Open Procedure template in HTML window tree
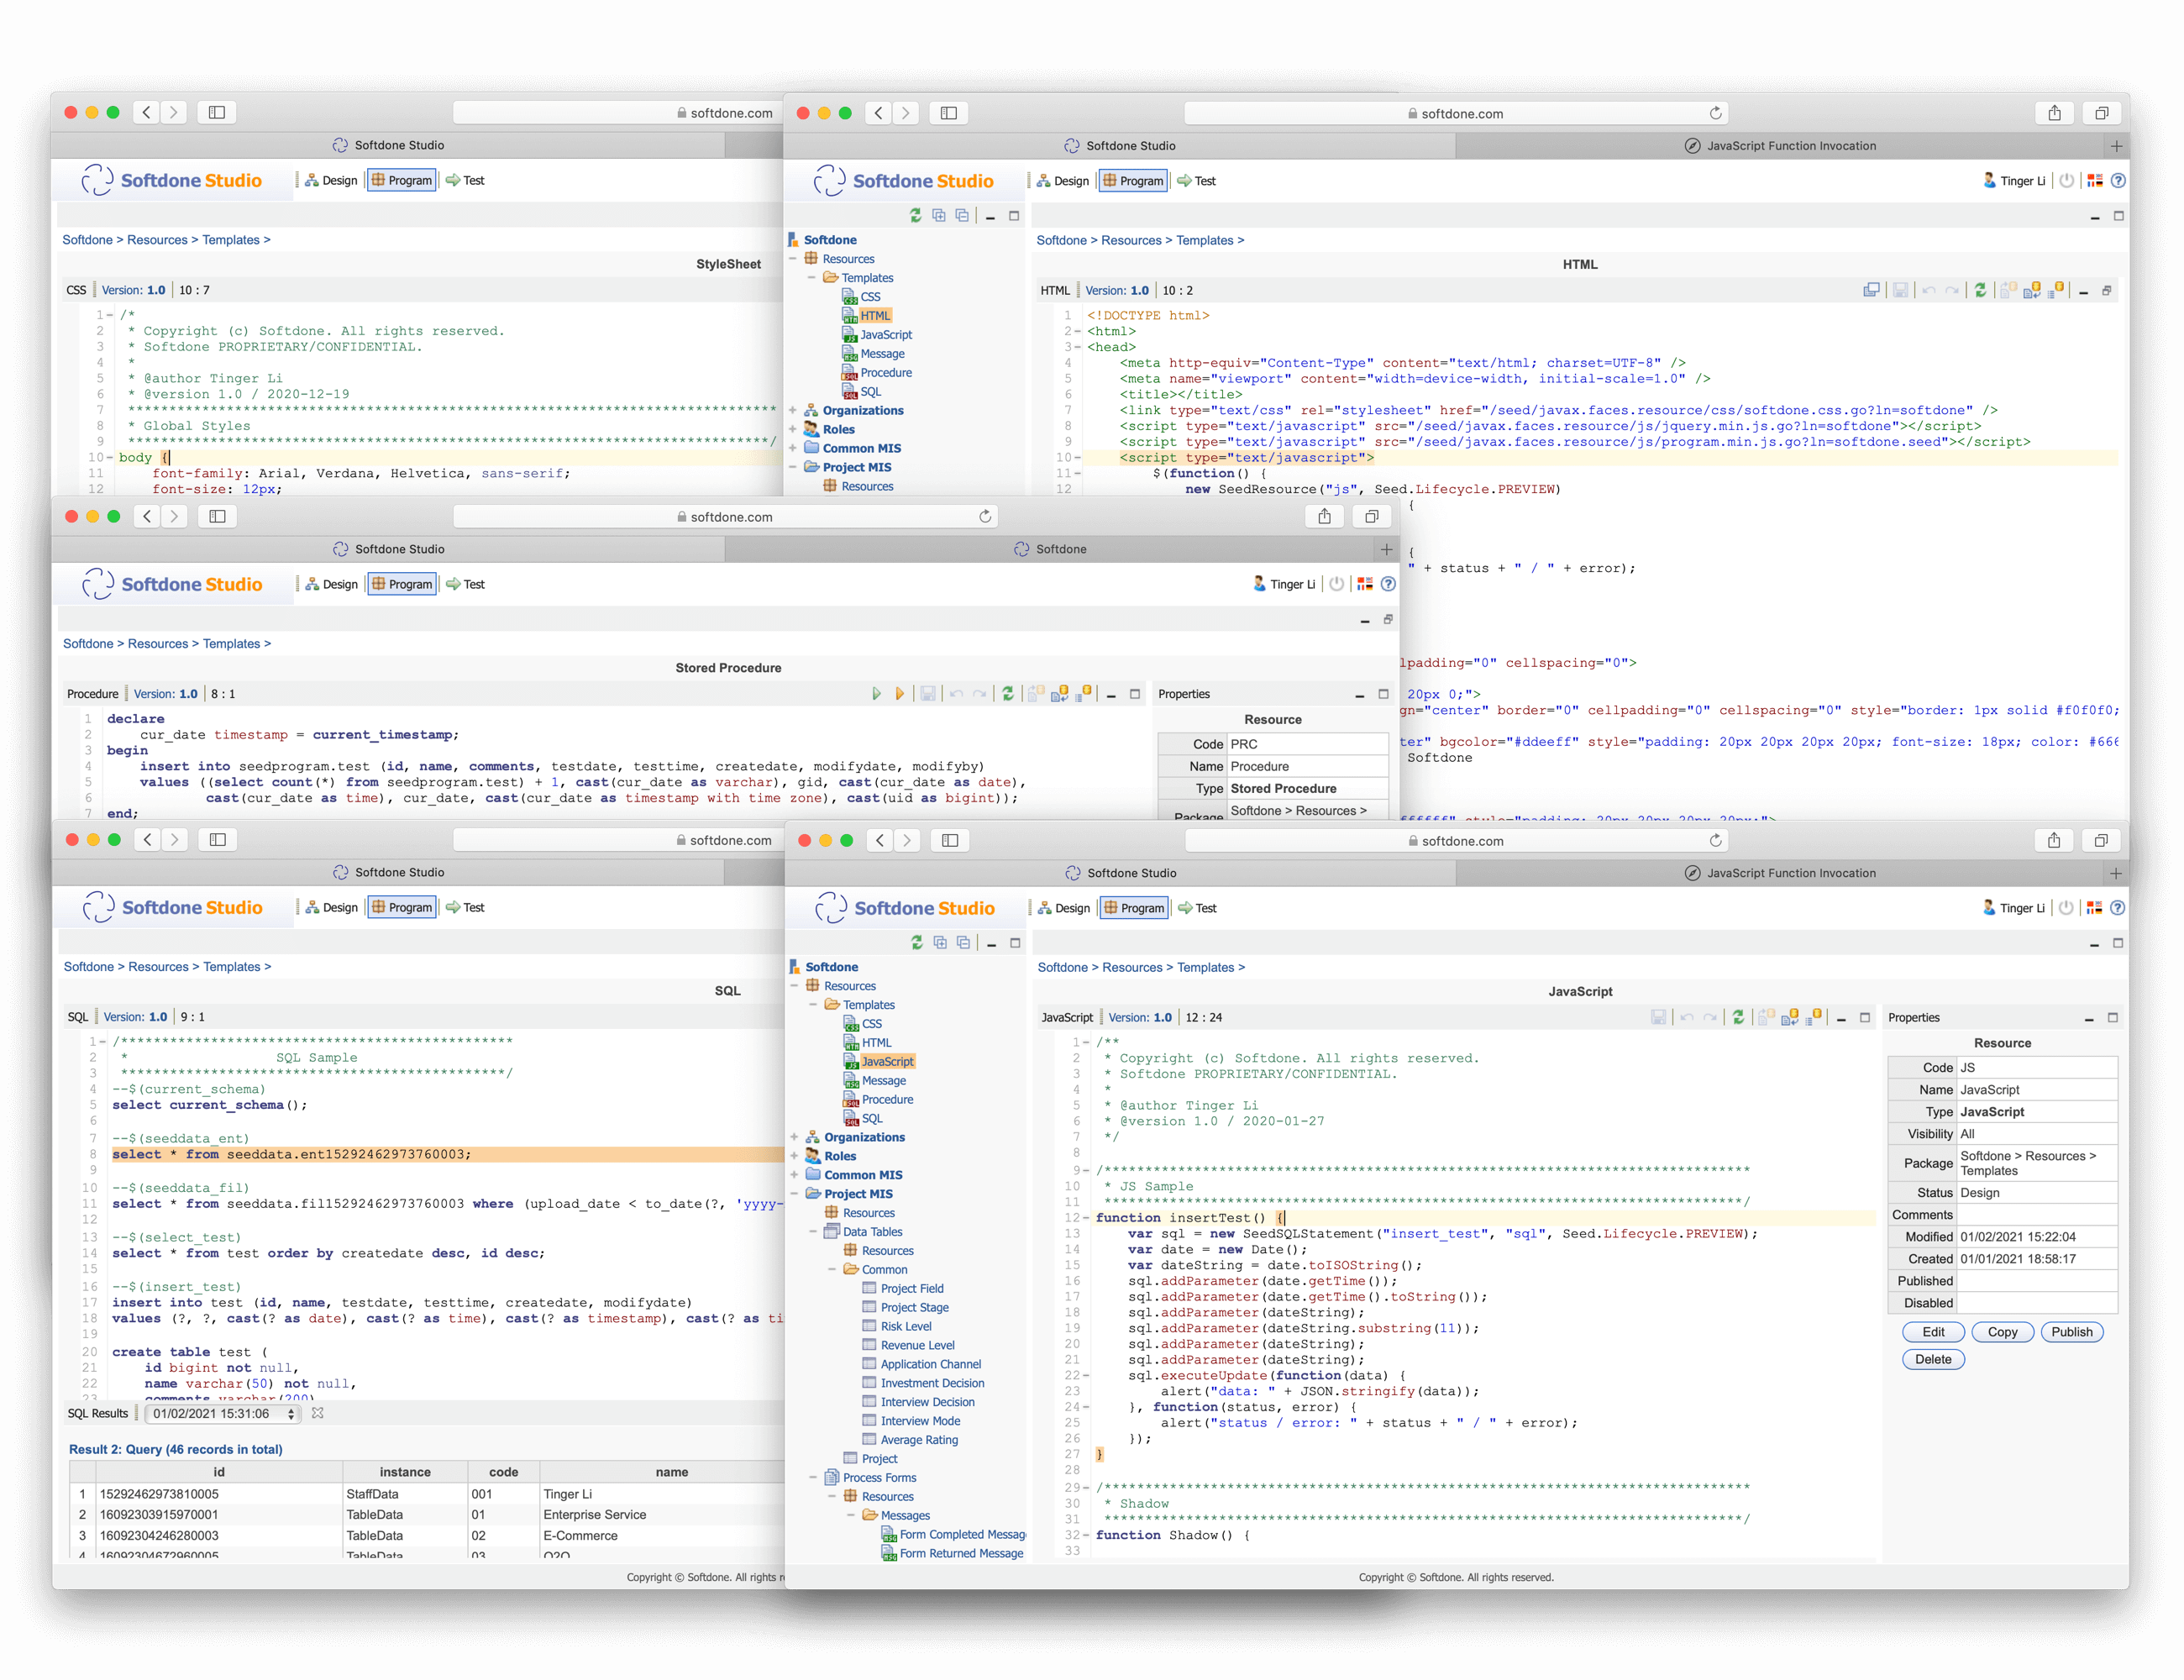The image size is (2184, 1680). click(885, 373)
